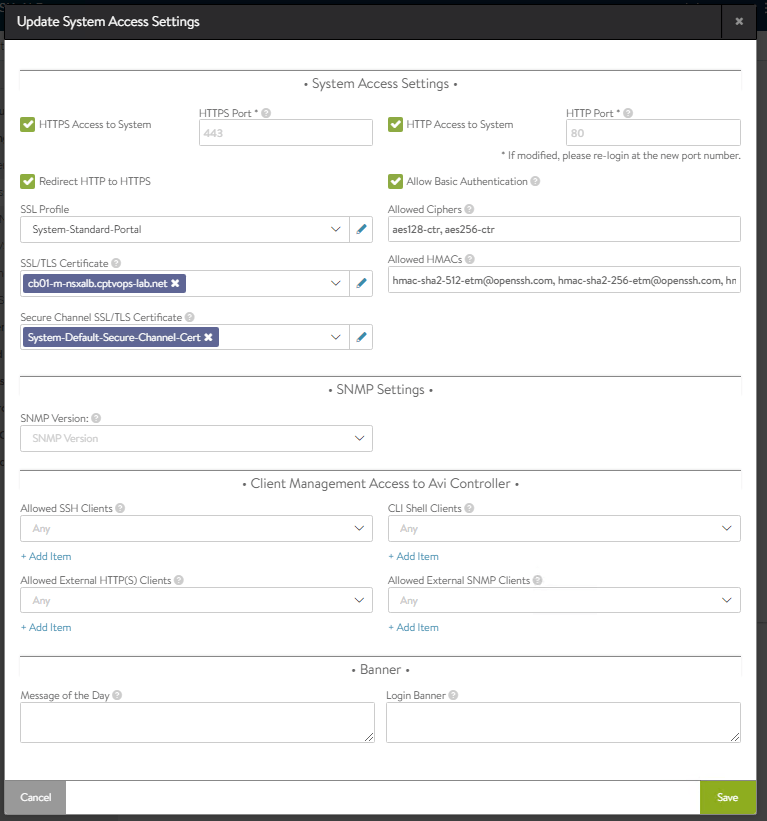Image resolution: width=767 pixels, height=821 pixels.
Task: Edit Secure Channel SSL/TLS Certificate pencil icon
Action: pyautogui.click(x=361, y=338)
